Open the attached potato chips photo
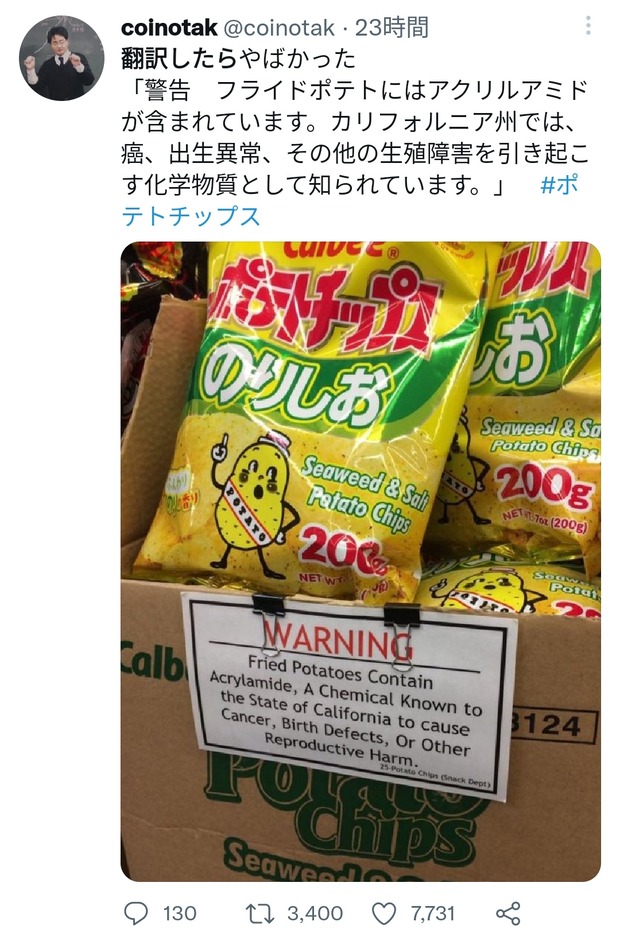This screenshot has height=937, width=620. click(x=361, y=561)
